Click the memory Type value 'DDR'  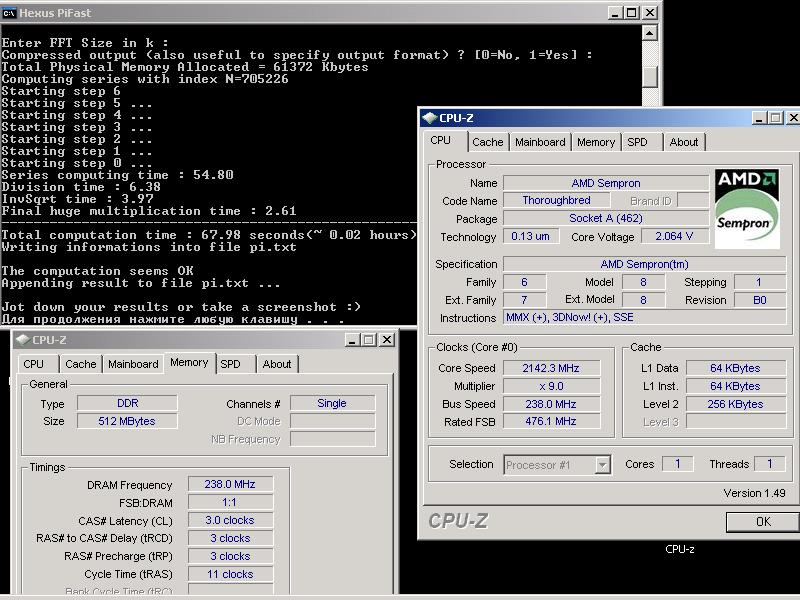coord(128,403)
